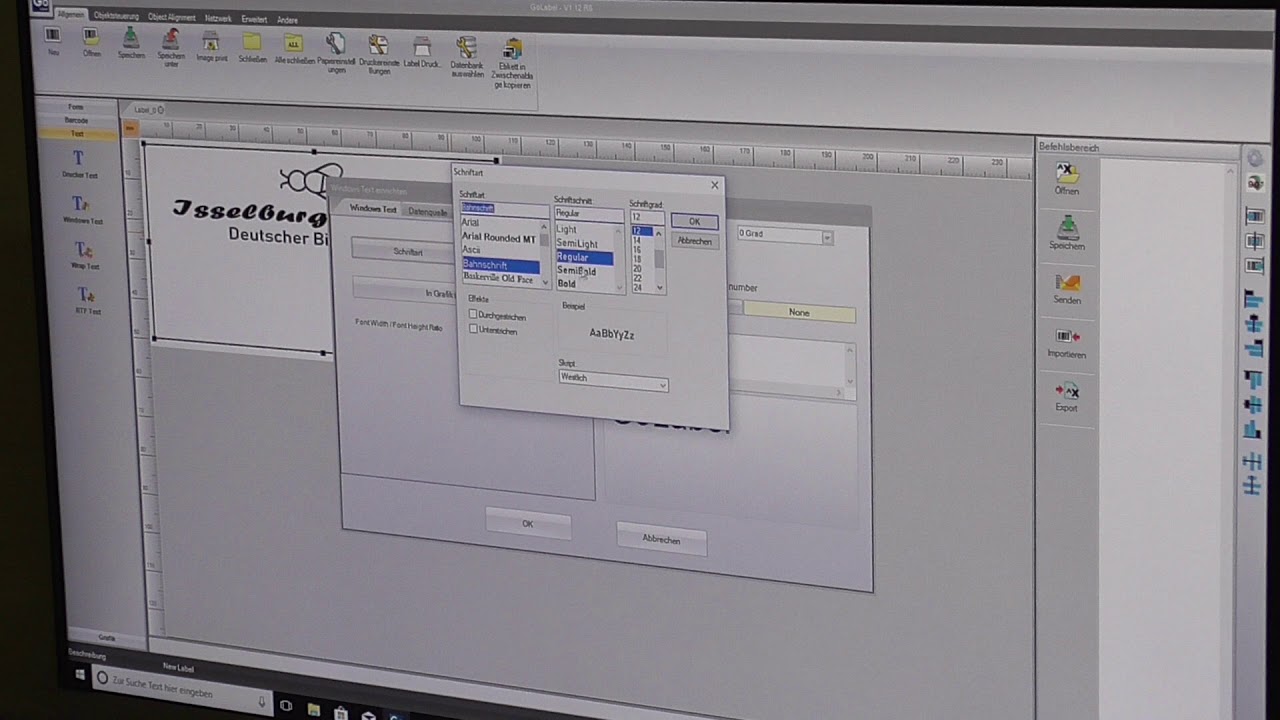Select the Arial font entry
Screen dimensions: 1280x720
pyautogui.click(x=471, y=222)
